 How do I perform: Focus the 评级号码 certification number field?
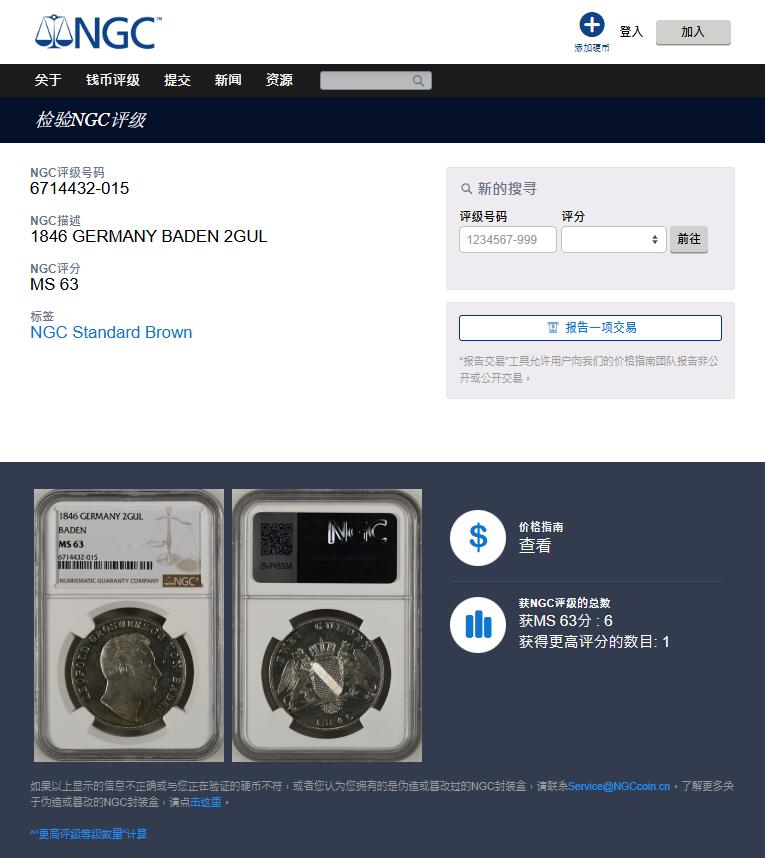pyautogui.click(x=508, y=240)
